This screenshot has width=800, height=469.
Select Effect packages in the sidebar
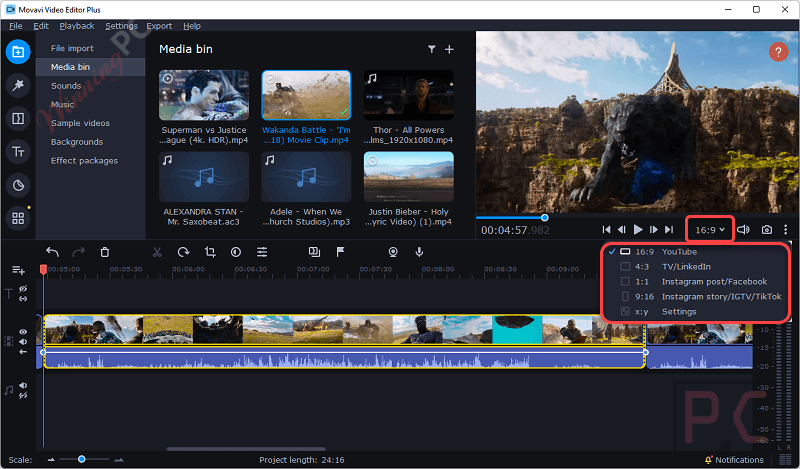[84, 161]
